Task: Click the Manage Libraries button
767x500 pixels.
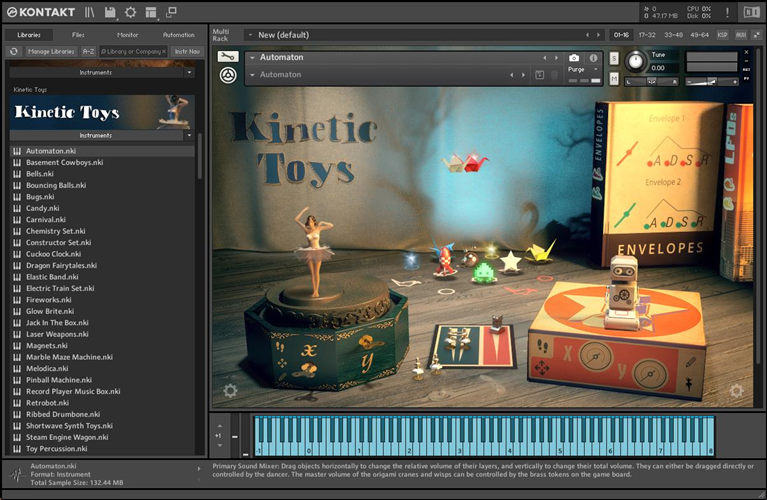Action: pos(51,51)
